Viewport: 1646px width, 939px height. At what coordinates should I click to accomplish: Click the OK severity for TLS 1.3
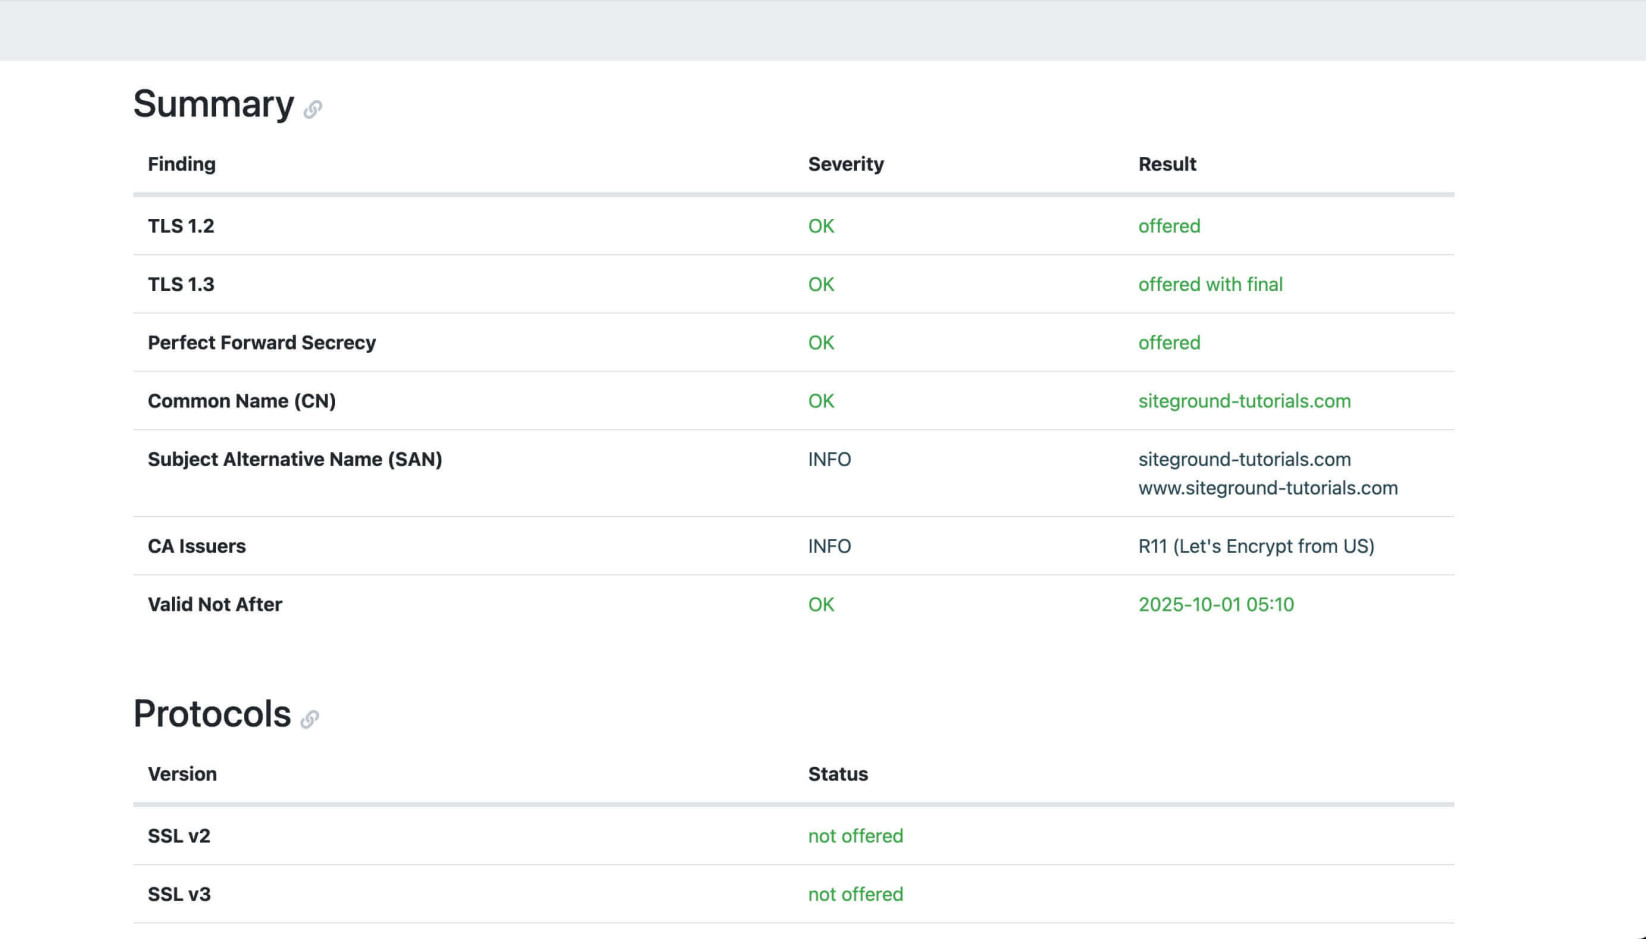click(x=821, y=284)
